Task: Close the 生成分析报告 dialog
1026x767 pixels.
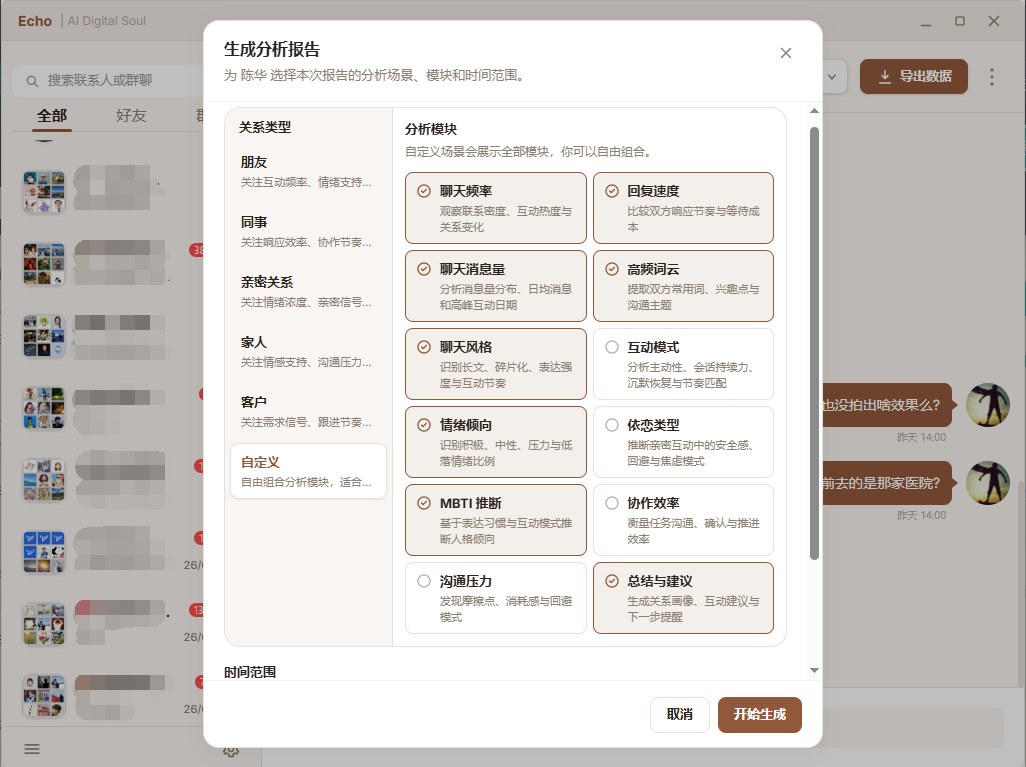Action: (x=785, y=53)
